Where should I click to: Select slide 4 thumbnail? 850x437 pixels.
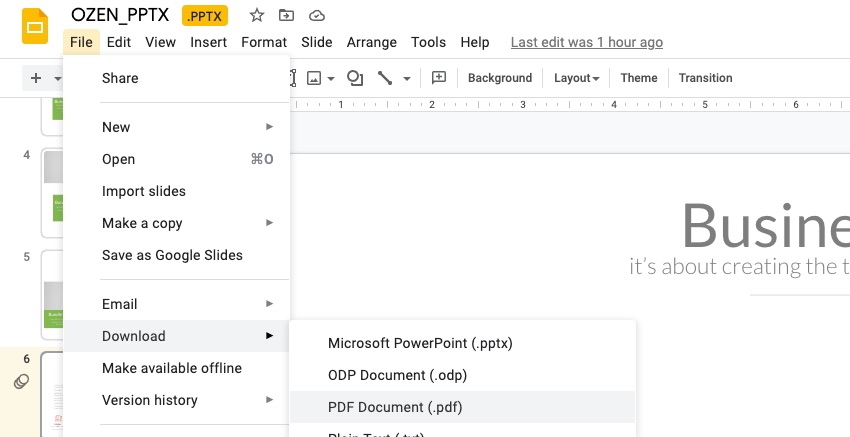click(52, 193)
